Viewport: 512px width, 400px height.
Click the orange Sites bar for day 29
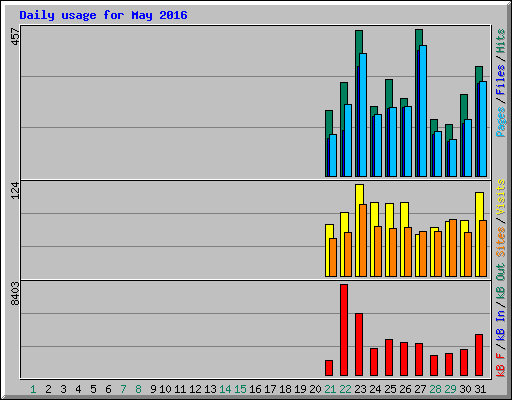click(x=453, y=248)
